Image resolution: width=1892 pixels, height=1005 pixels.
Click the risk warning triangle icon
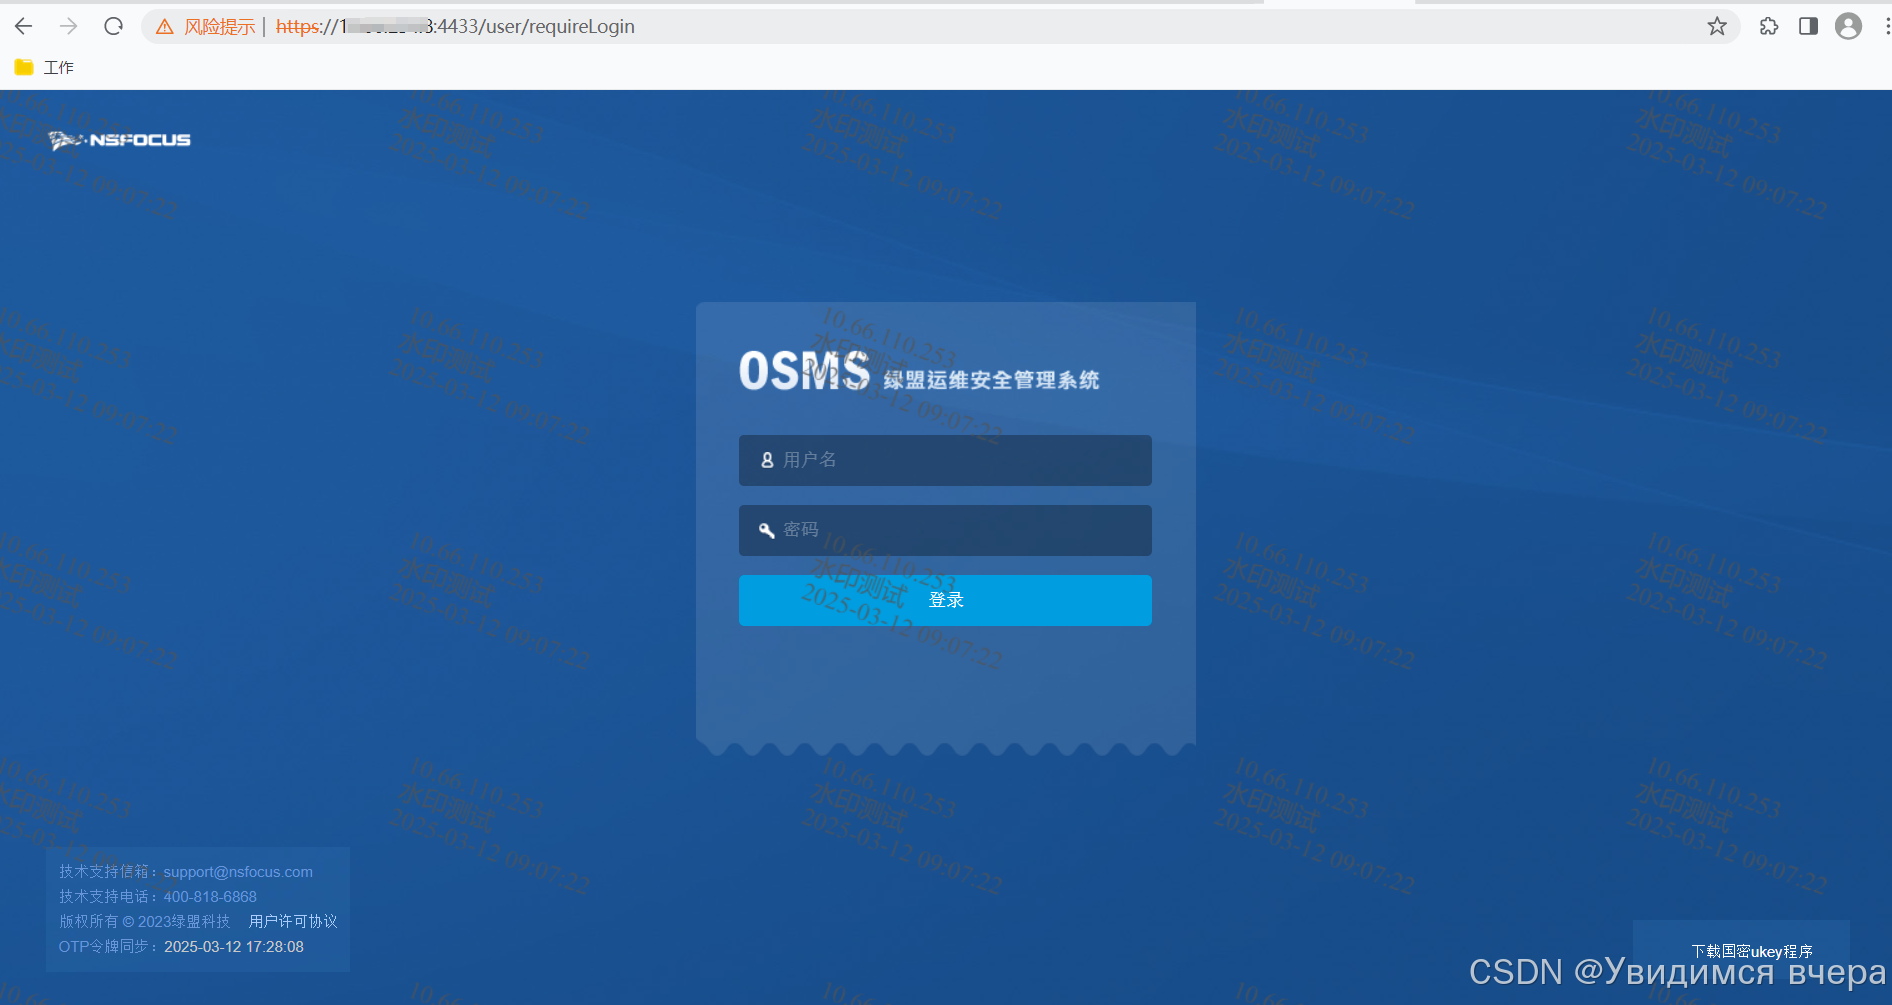pos(164,26)
